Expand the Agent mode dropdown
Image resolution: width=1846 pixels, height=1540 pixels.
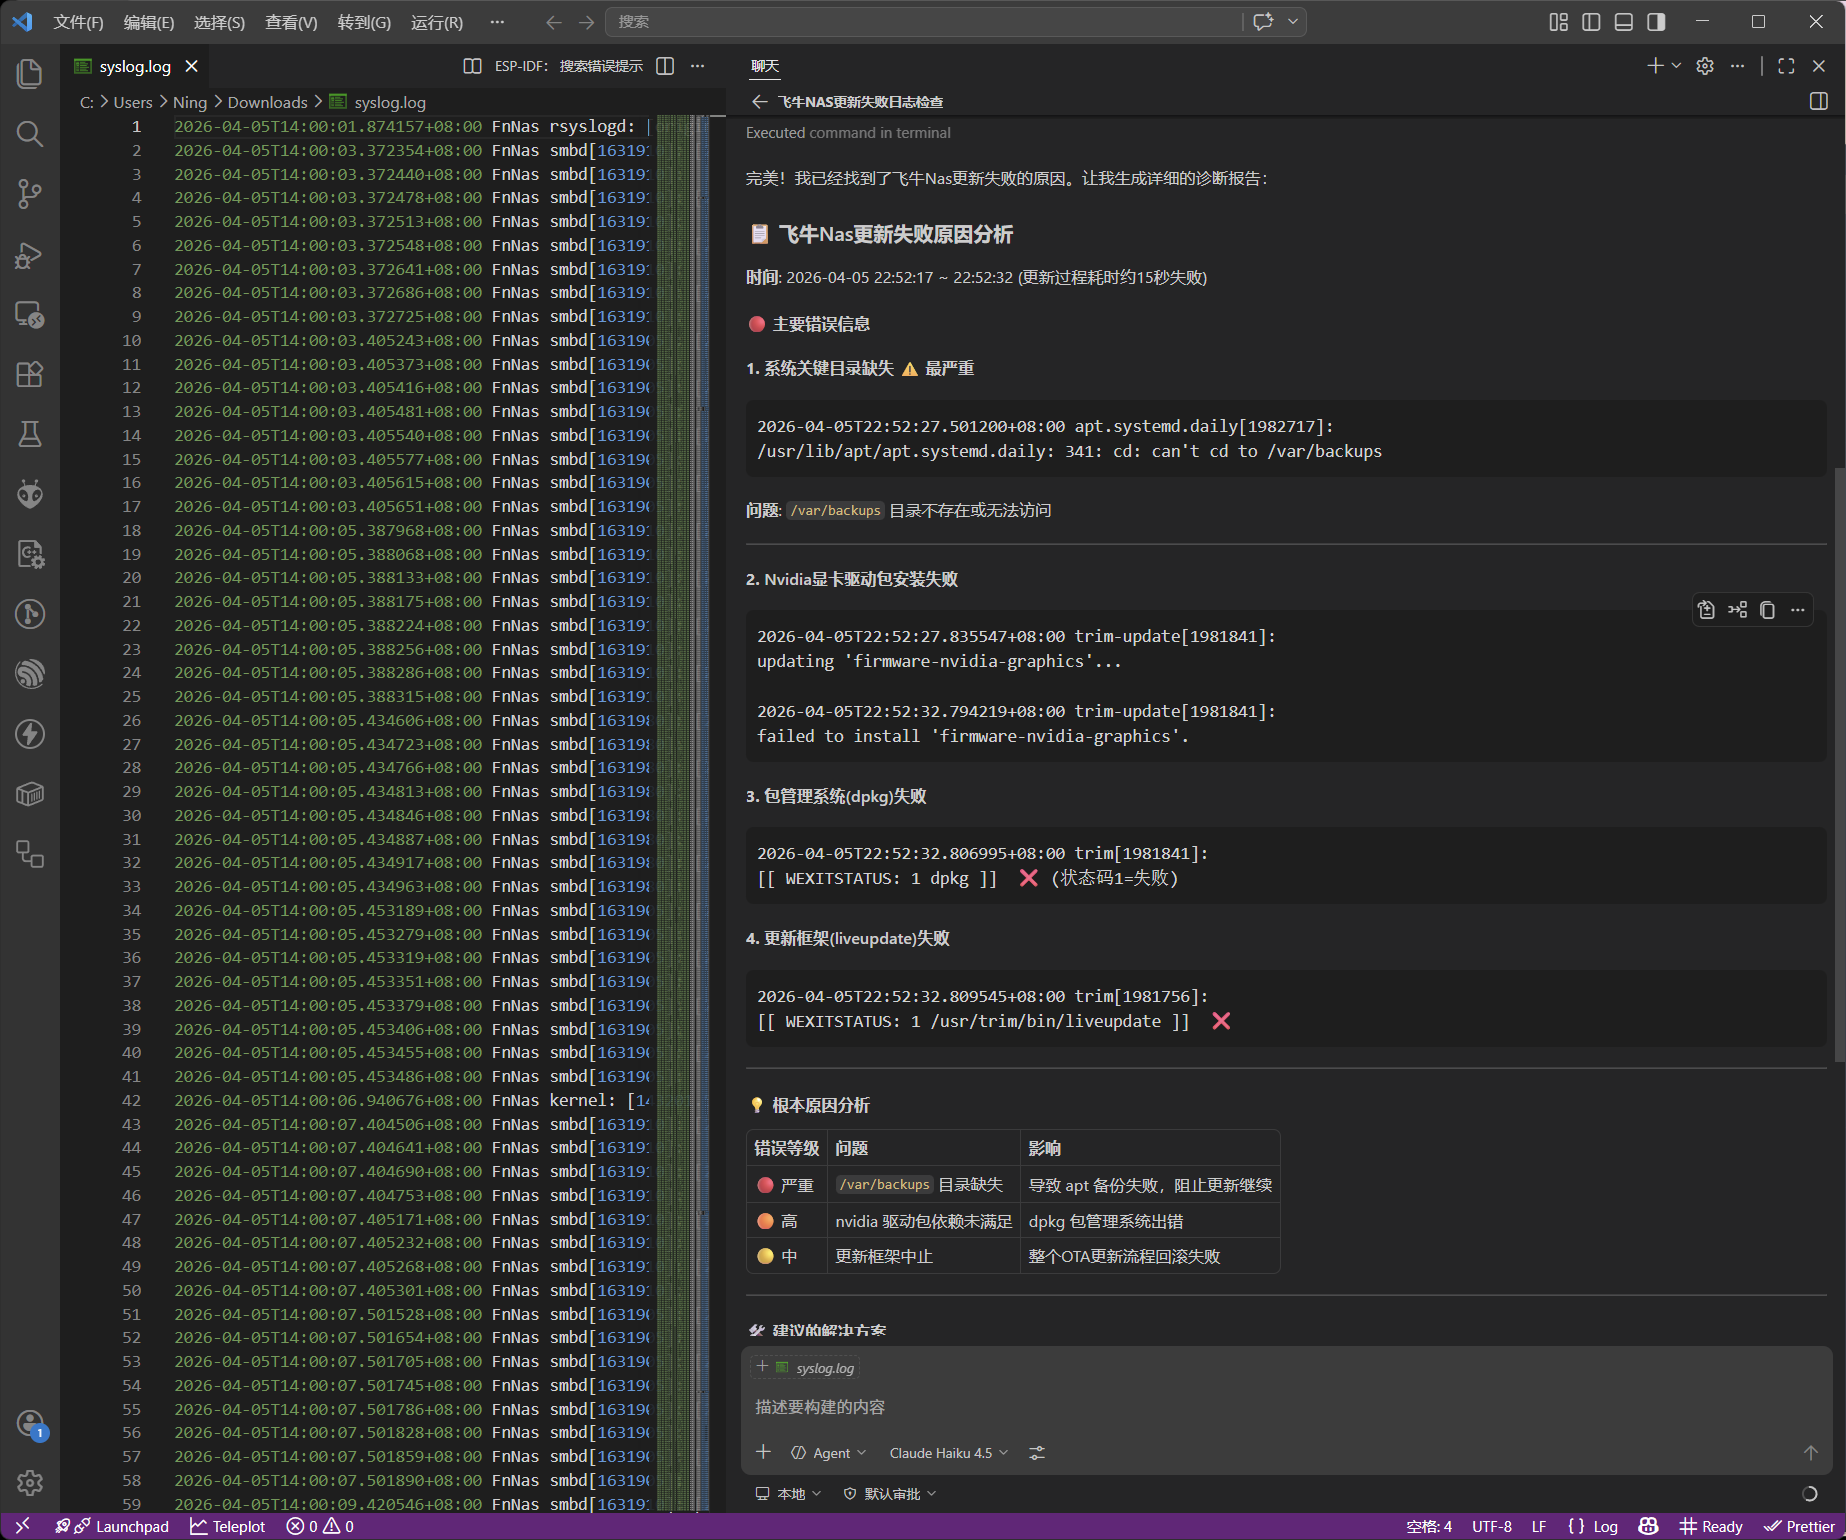829,1453
